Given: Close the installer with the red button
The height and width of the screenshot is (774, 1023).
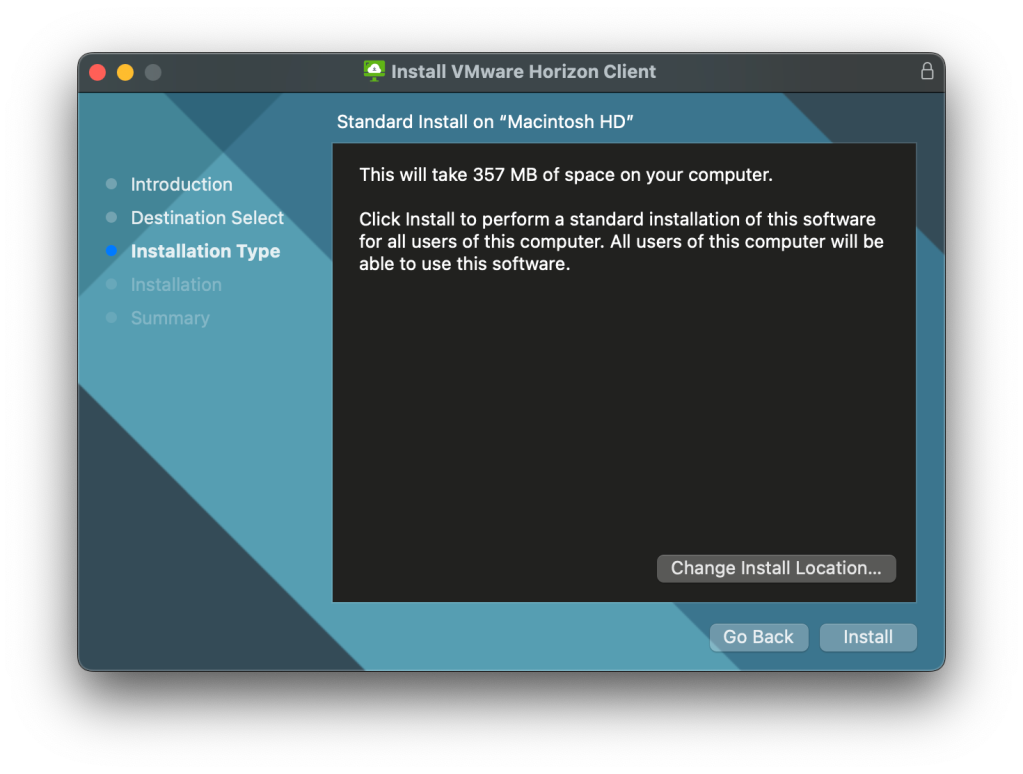Looking at the screenshot, I should (x=97, y=72).
